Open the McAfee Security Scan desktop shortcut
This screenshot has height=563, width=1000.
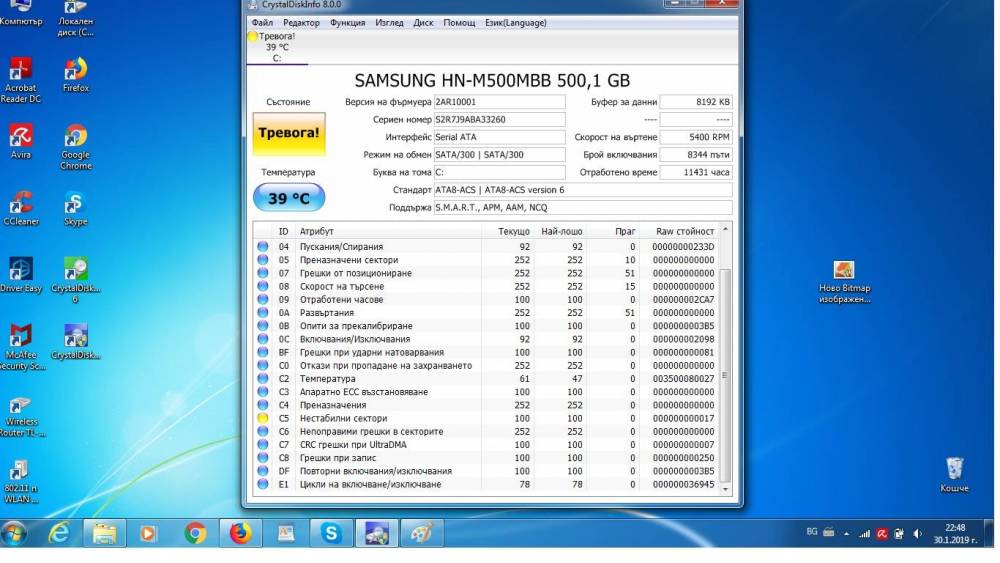pyautogui.click(x=20, y=347)
